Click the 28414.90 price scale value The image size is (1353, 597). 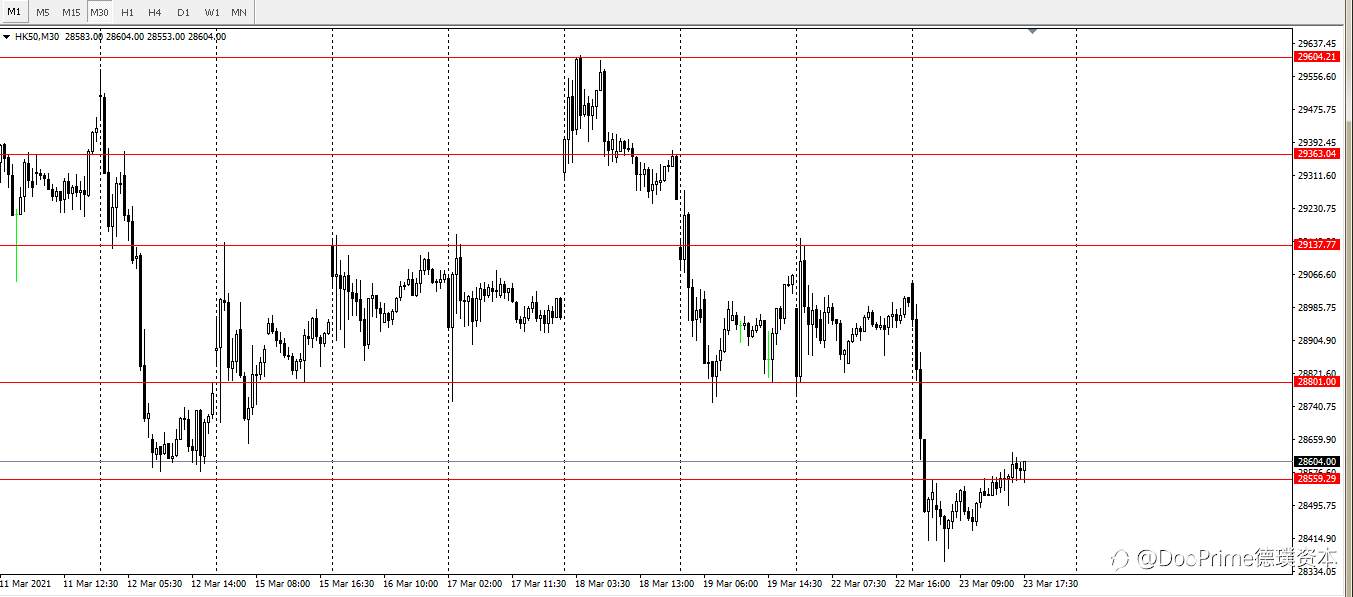[1317, 539]
